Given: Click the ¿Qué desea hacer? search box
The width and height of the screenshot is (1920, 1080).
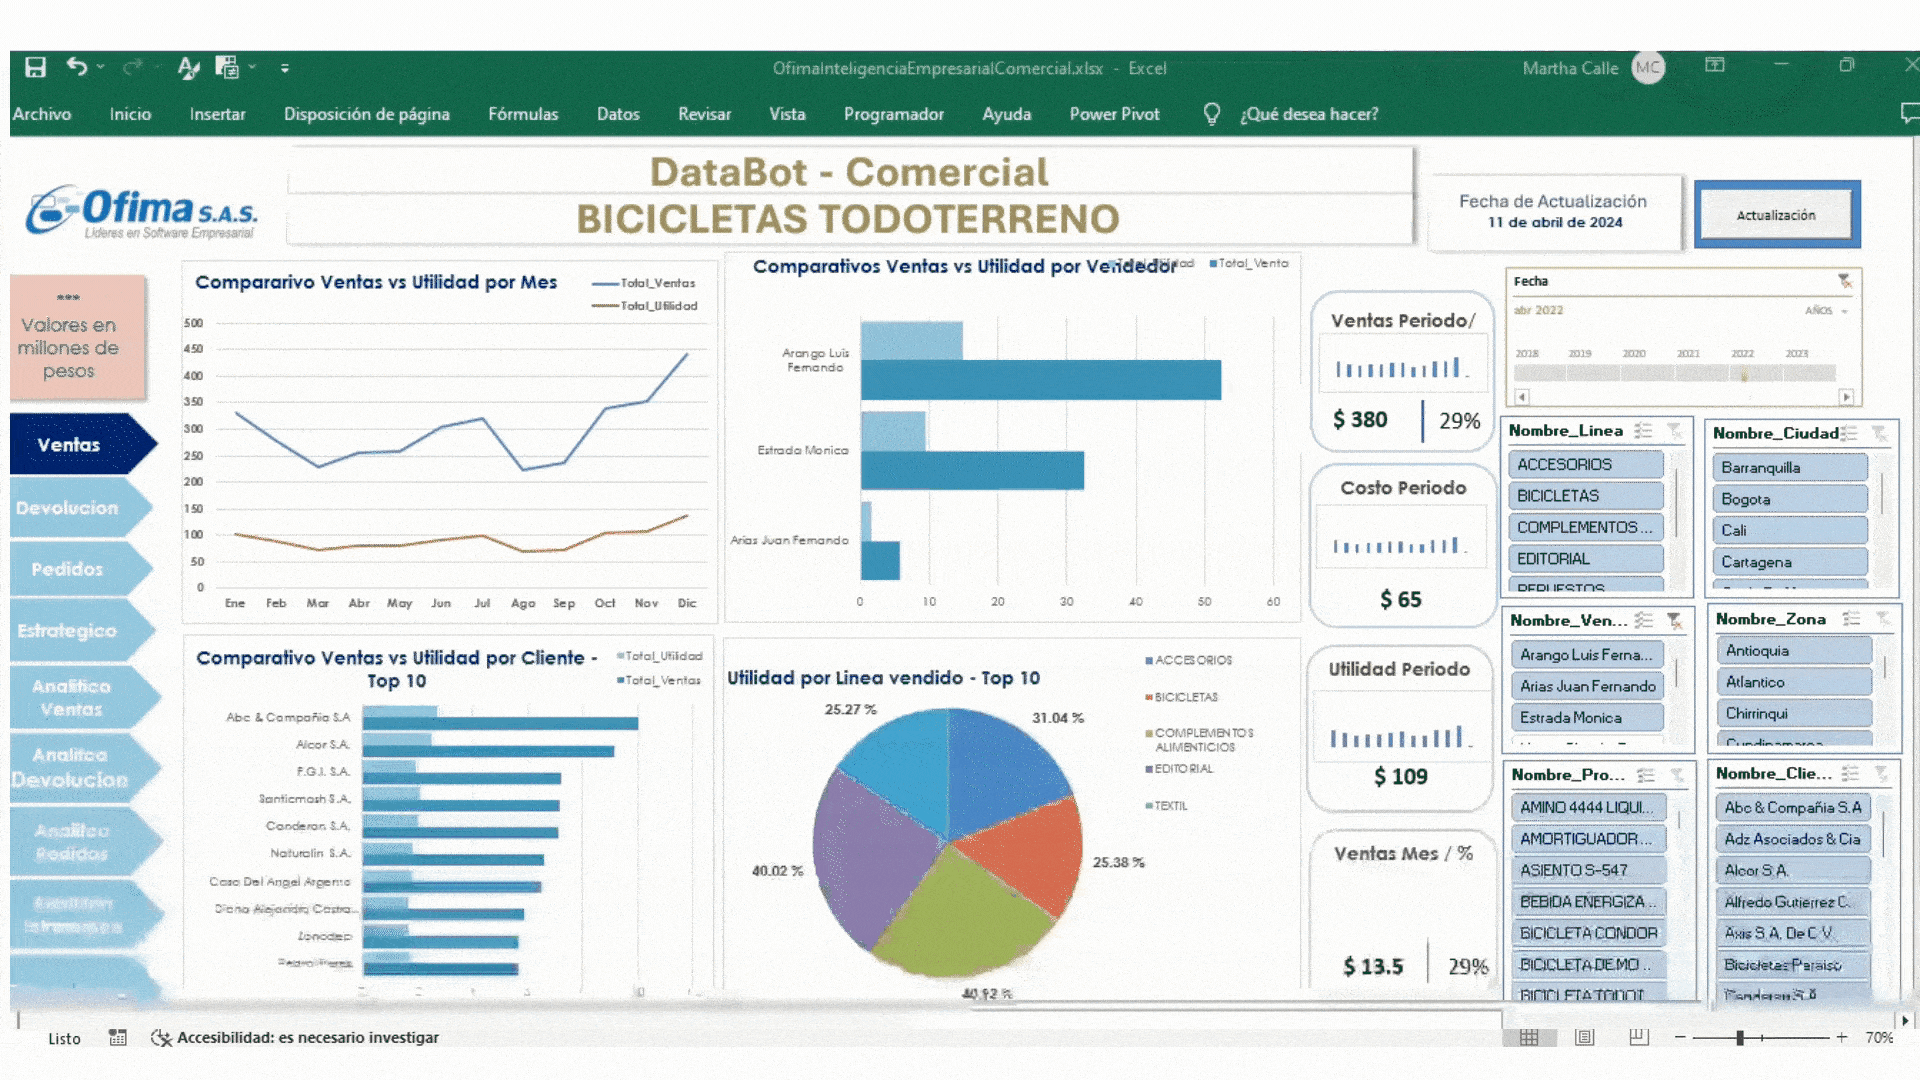Looking at the screenshot, I should click(x=1309, y=114).
